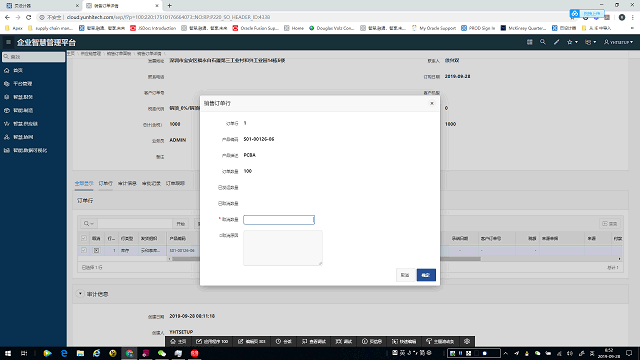Click the developer toolbar gear icon
Screen dimensions: 640x360
tap(467, 342)
